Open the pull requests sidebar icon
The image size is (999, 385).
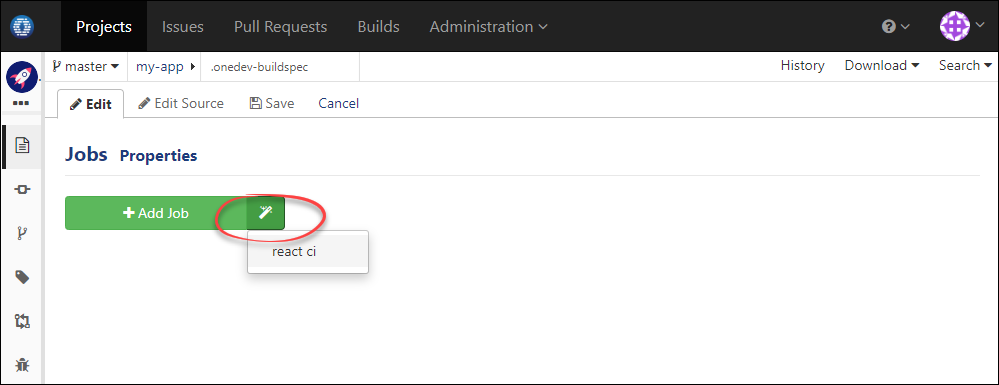tap(22, 321)
